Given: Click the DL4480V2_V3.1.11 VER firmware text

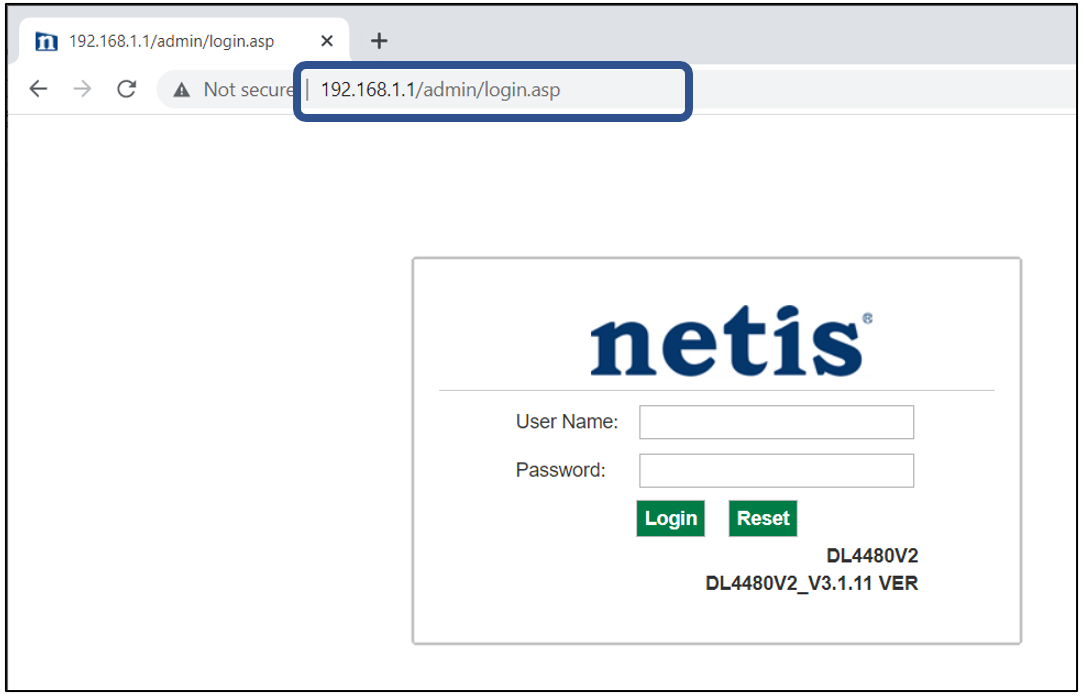Looking at the screenshot, I should tap(812, 583).
